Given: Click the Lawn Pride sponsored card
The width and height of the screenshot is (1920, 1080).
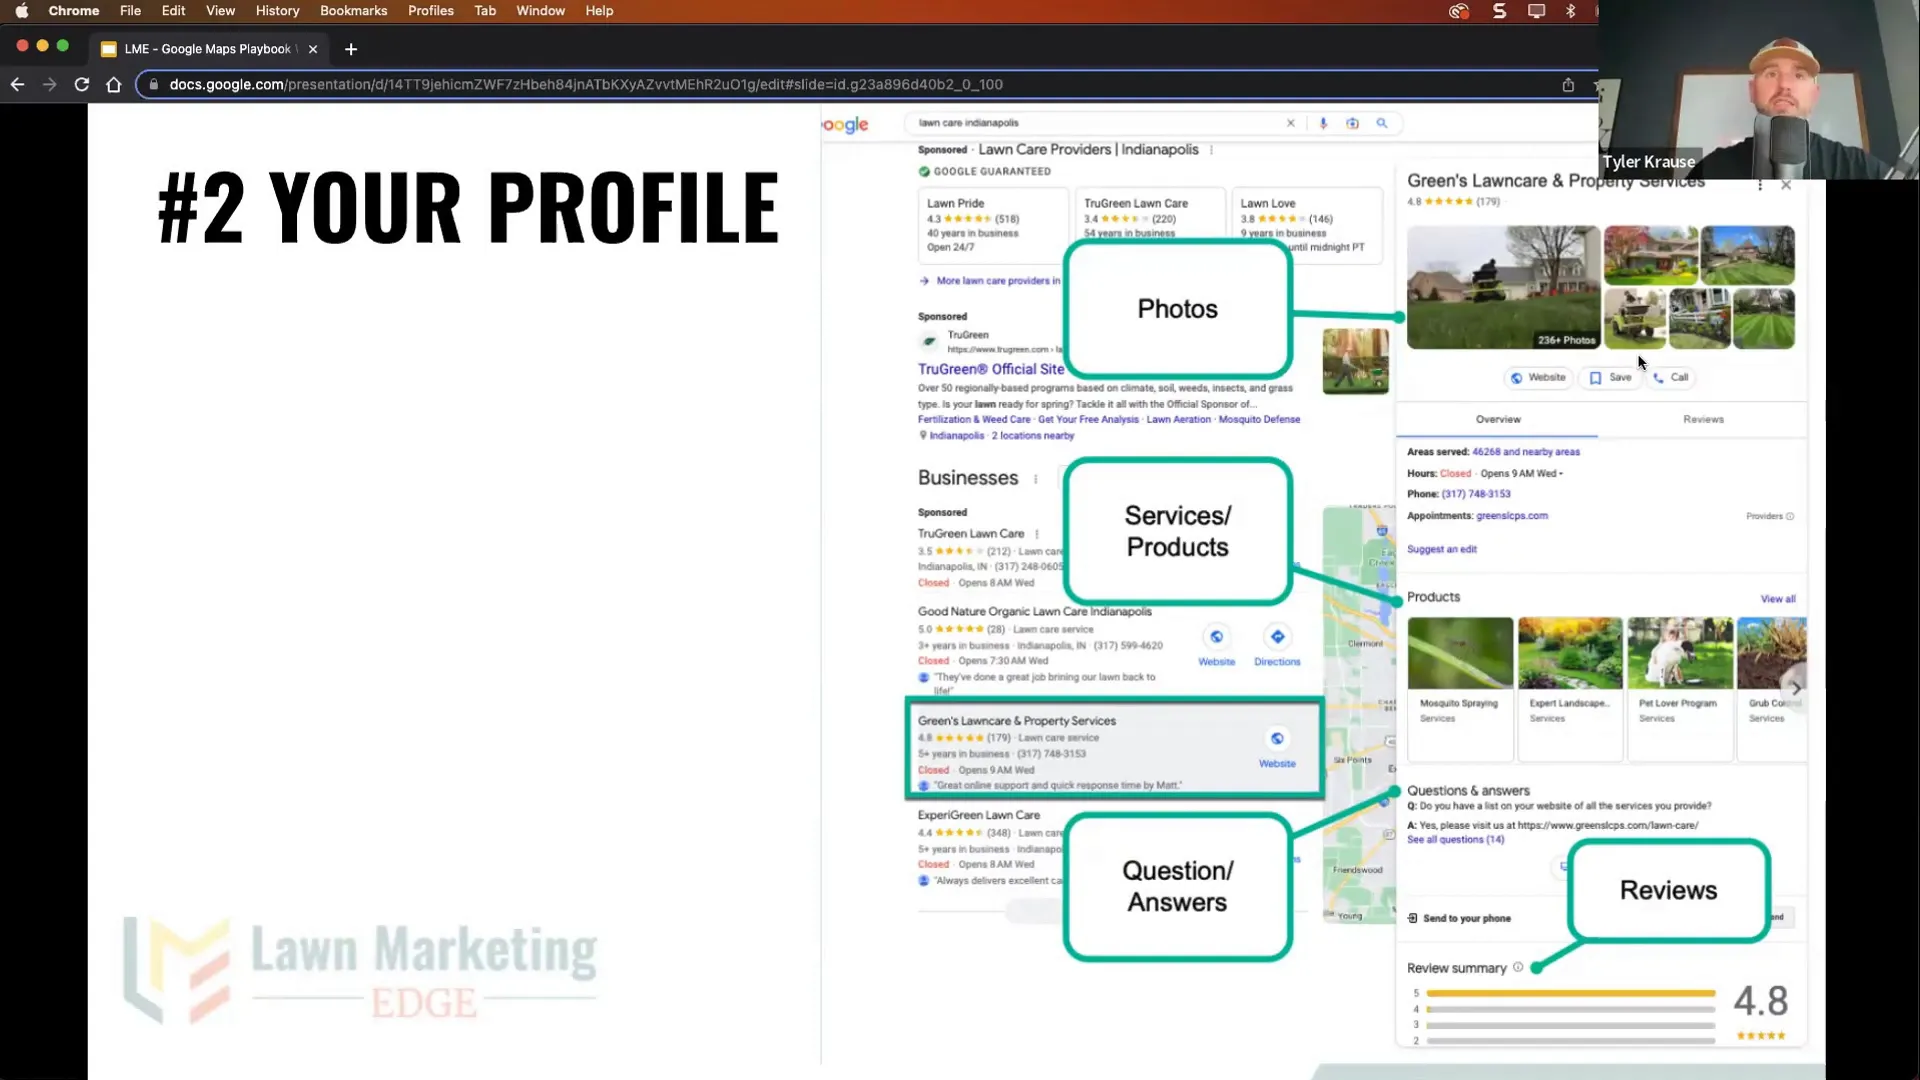Looking at the screenshot, I should (992, 225).
